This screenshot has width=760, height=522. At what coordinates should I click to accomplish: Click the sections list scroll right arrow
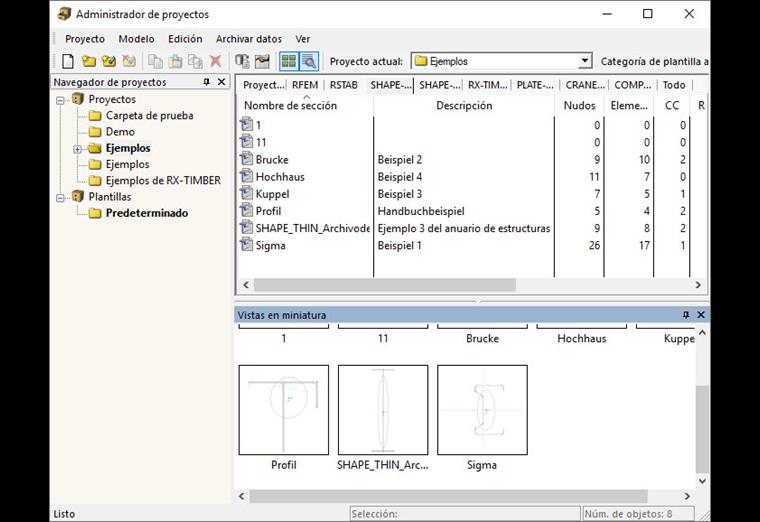click(698, 285)
